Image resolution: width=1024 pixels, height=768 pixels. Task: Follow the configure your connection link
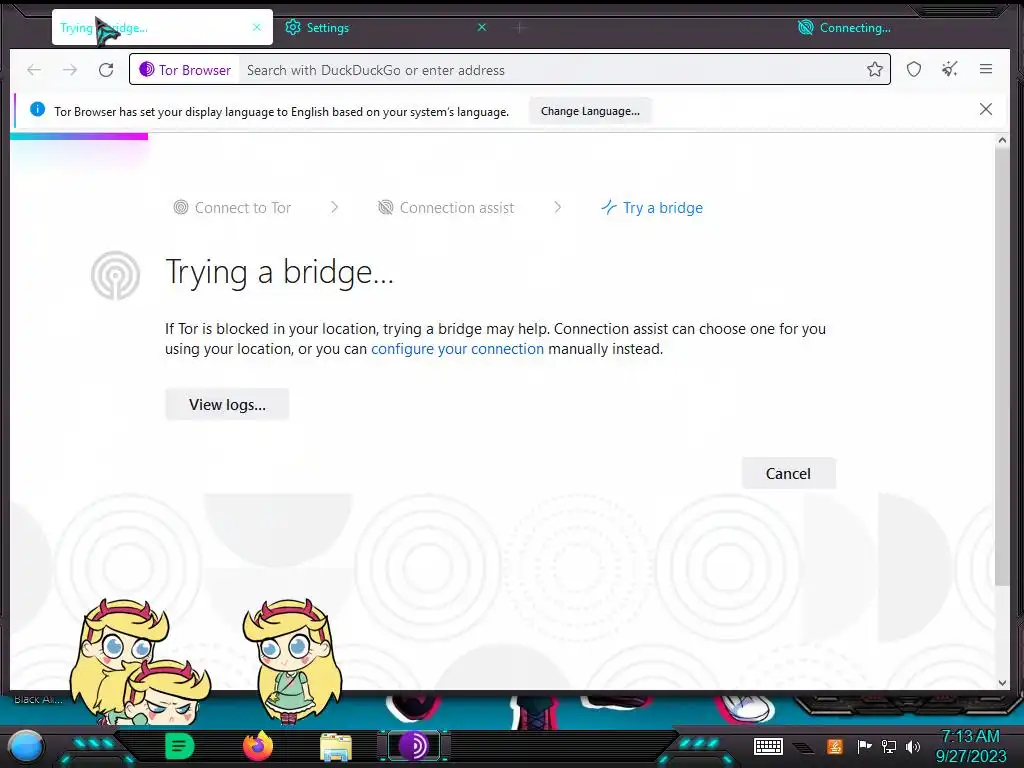pyautogui.click(x=457, y=349)
